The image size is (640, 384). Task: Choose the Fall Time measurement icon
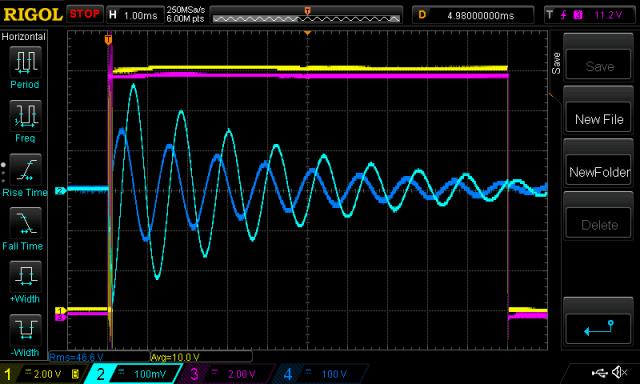(25, 223)
